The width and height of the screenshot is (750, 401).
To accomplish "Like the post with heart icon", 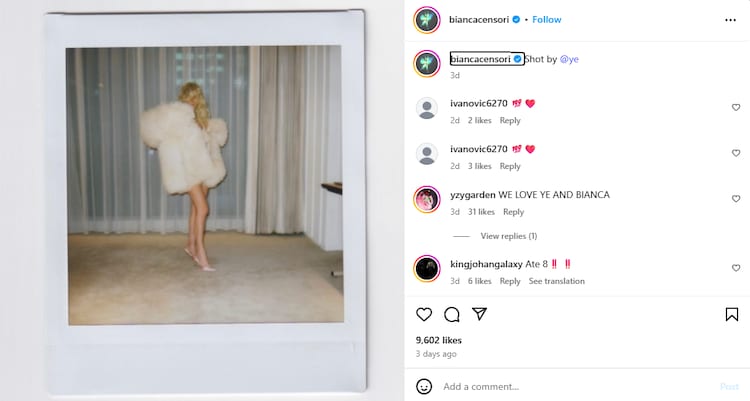I will (424, 314).
